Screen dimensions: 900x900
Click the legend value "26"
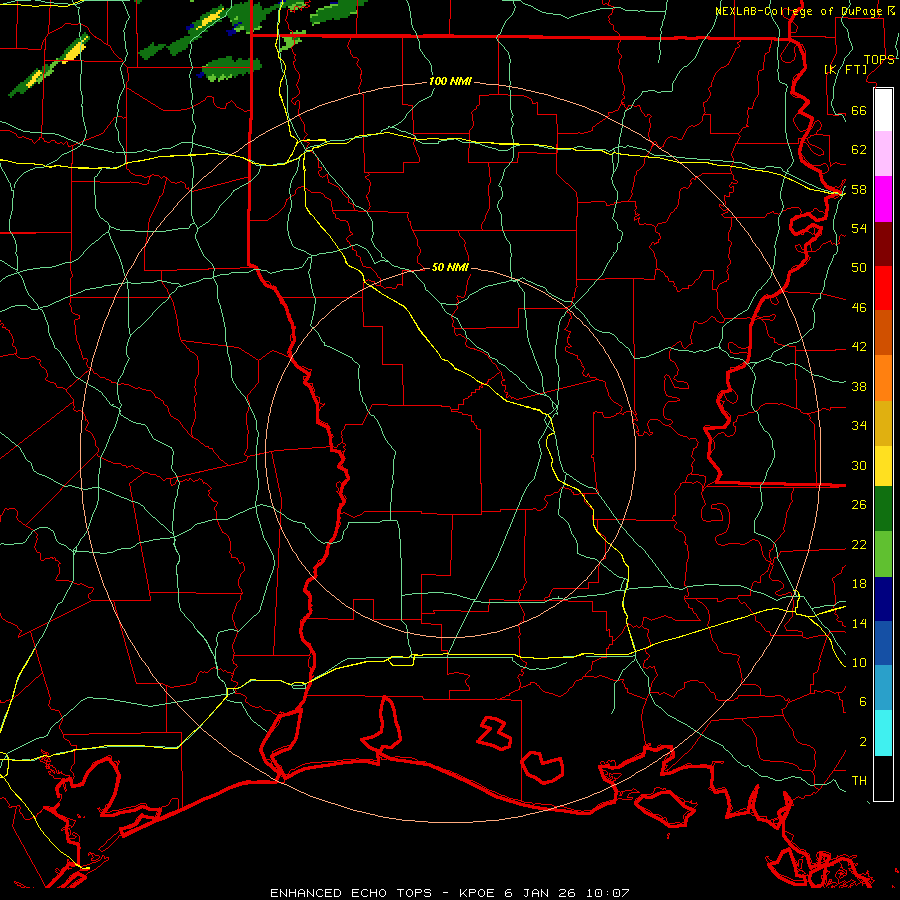[x=859, y=505]
